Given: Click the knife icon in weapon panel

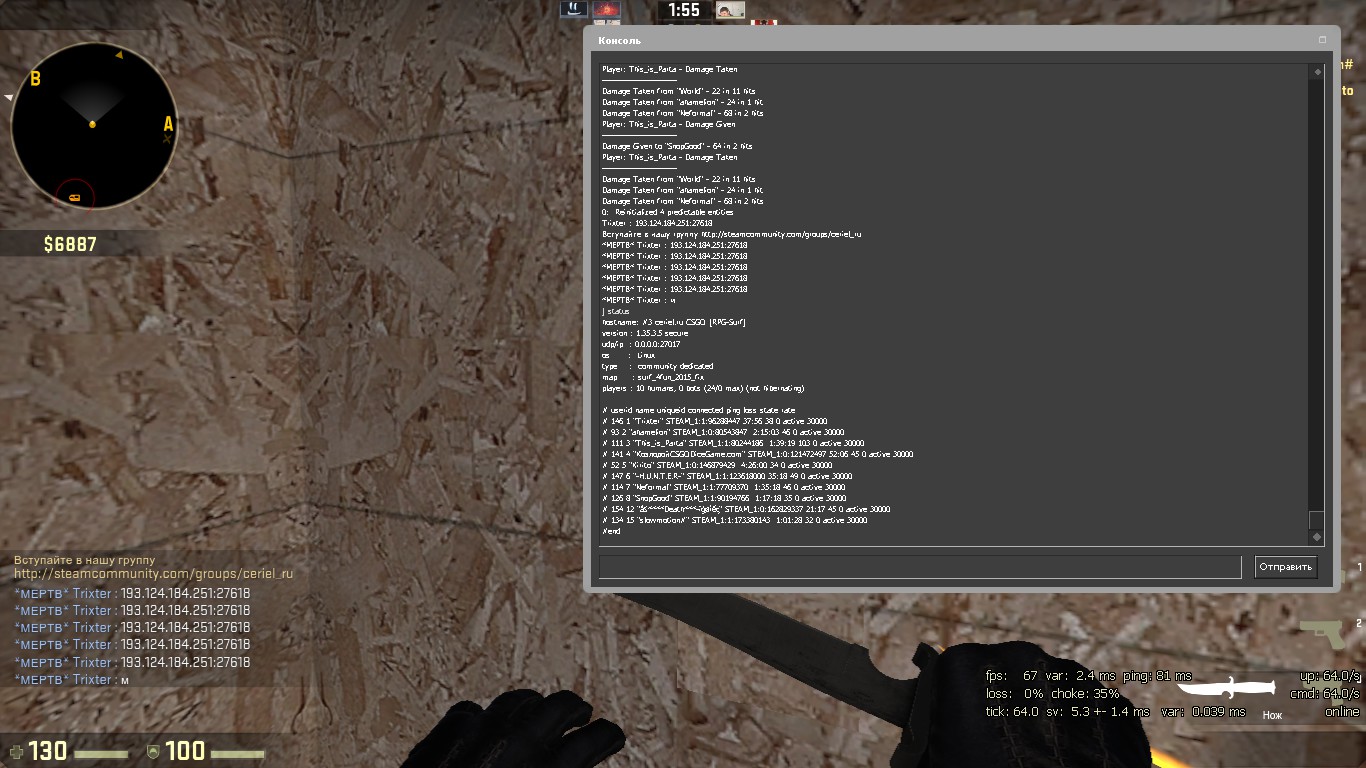Looking at the screenshot, I should point(1224,687).
